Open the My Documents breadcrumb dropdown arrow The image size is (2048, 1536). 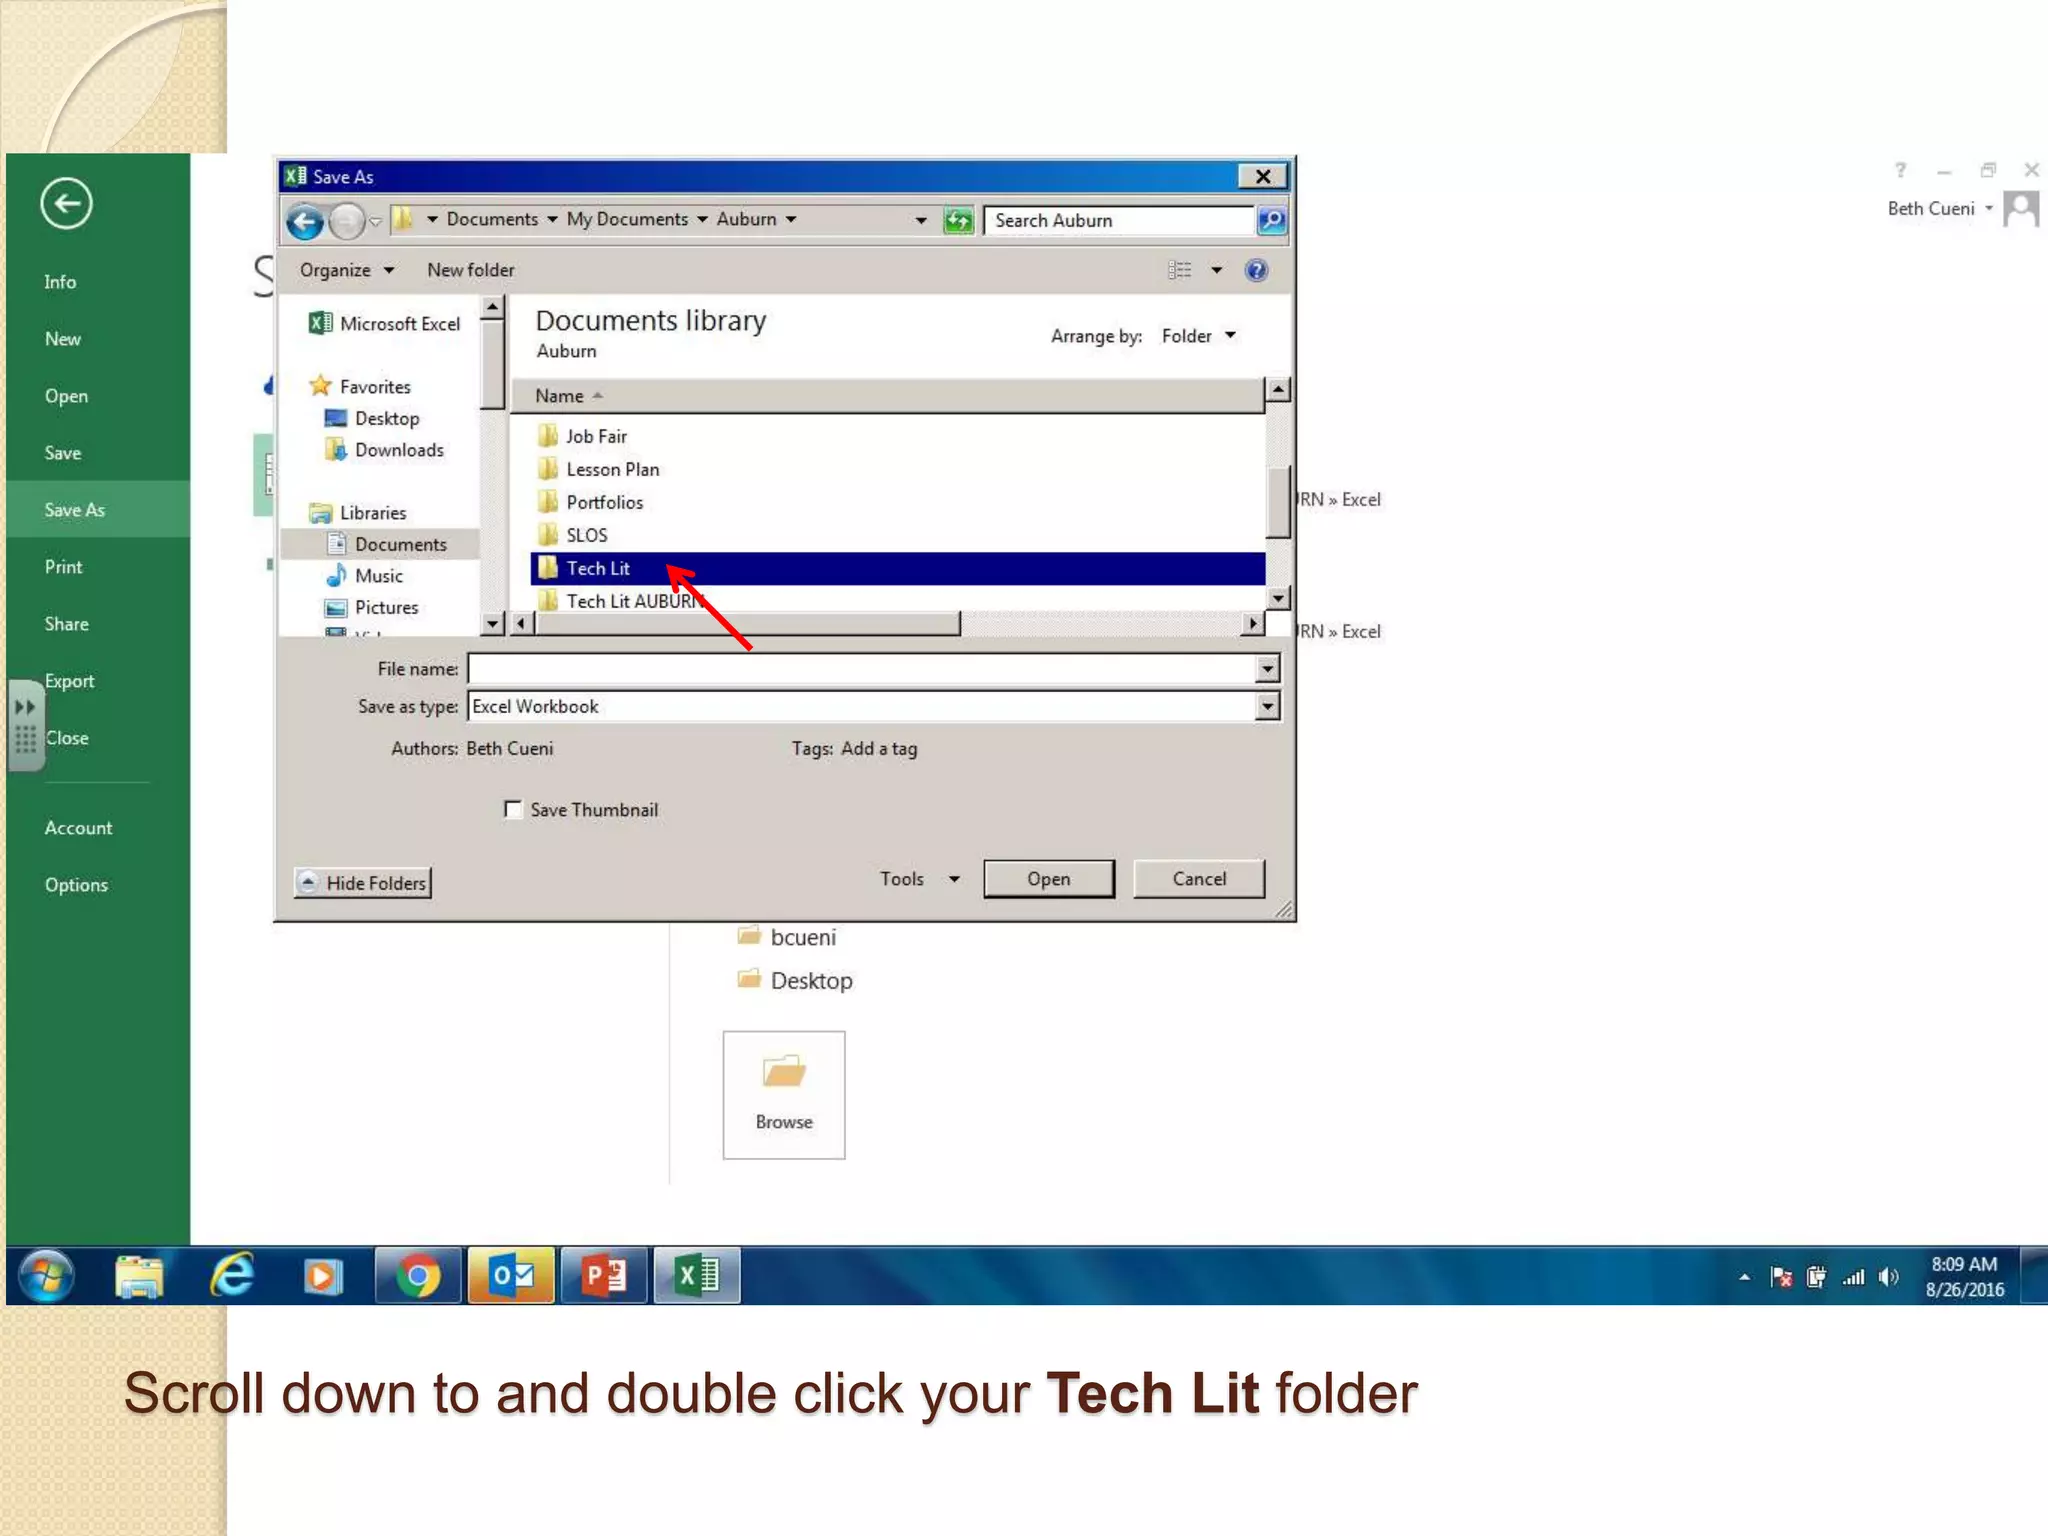[702, 219]
